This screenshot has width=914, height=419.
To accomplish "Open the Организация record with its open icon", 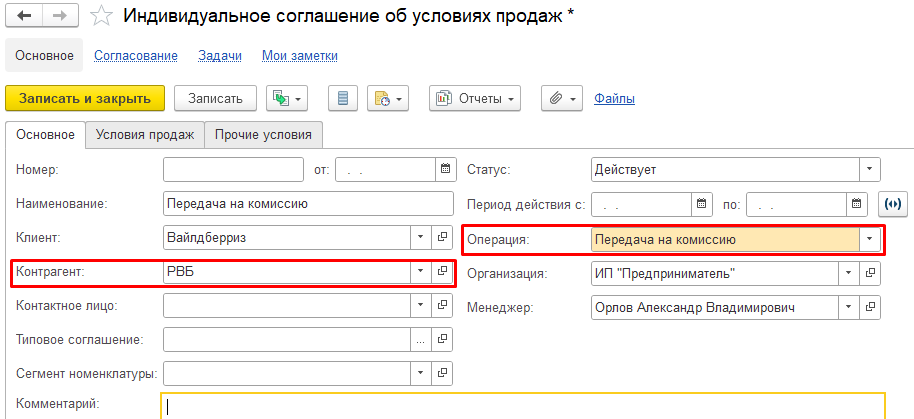I will click(870, 273).
